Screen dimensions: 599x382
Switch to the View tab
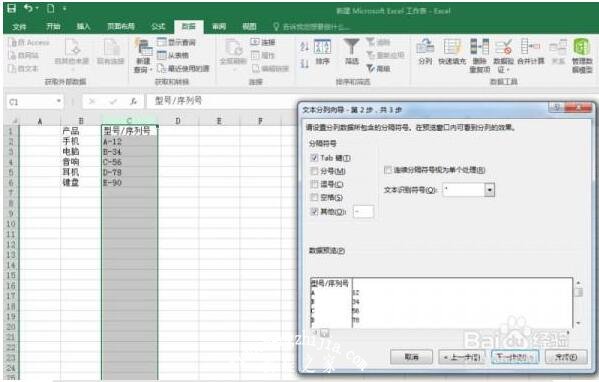(x=249, y=26)
